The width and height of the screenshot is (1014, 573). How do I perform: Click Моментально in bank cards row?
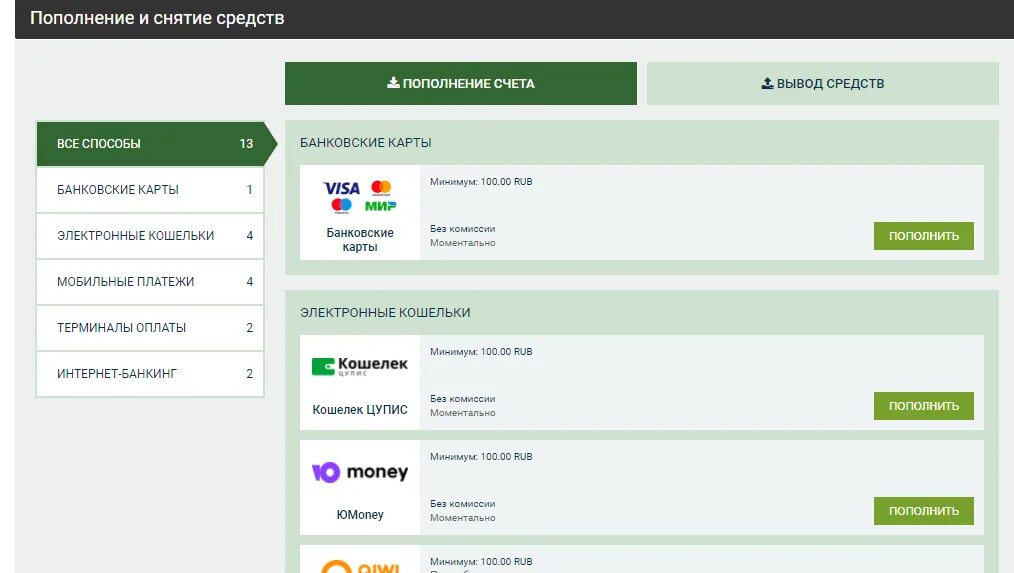(x=462, y=243)
